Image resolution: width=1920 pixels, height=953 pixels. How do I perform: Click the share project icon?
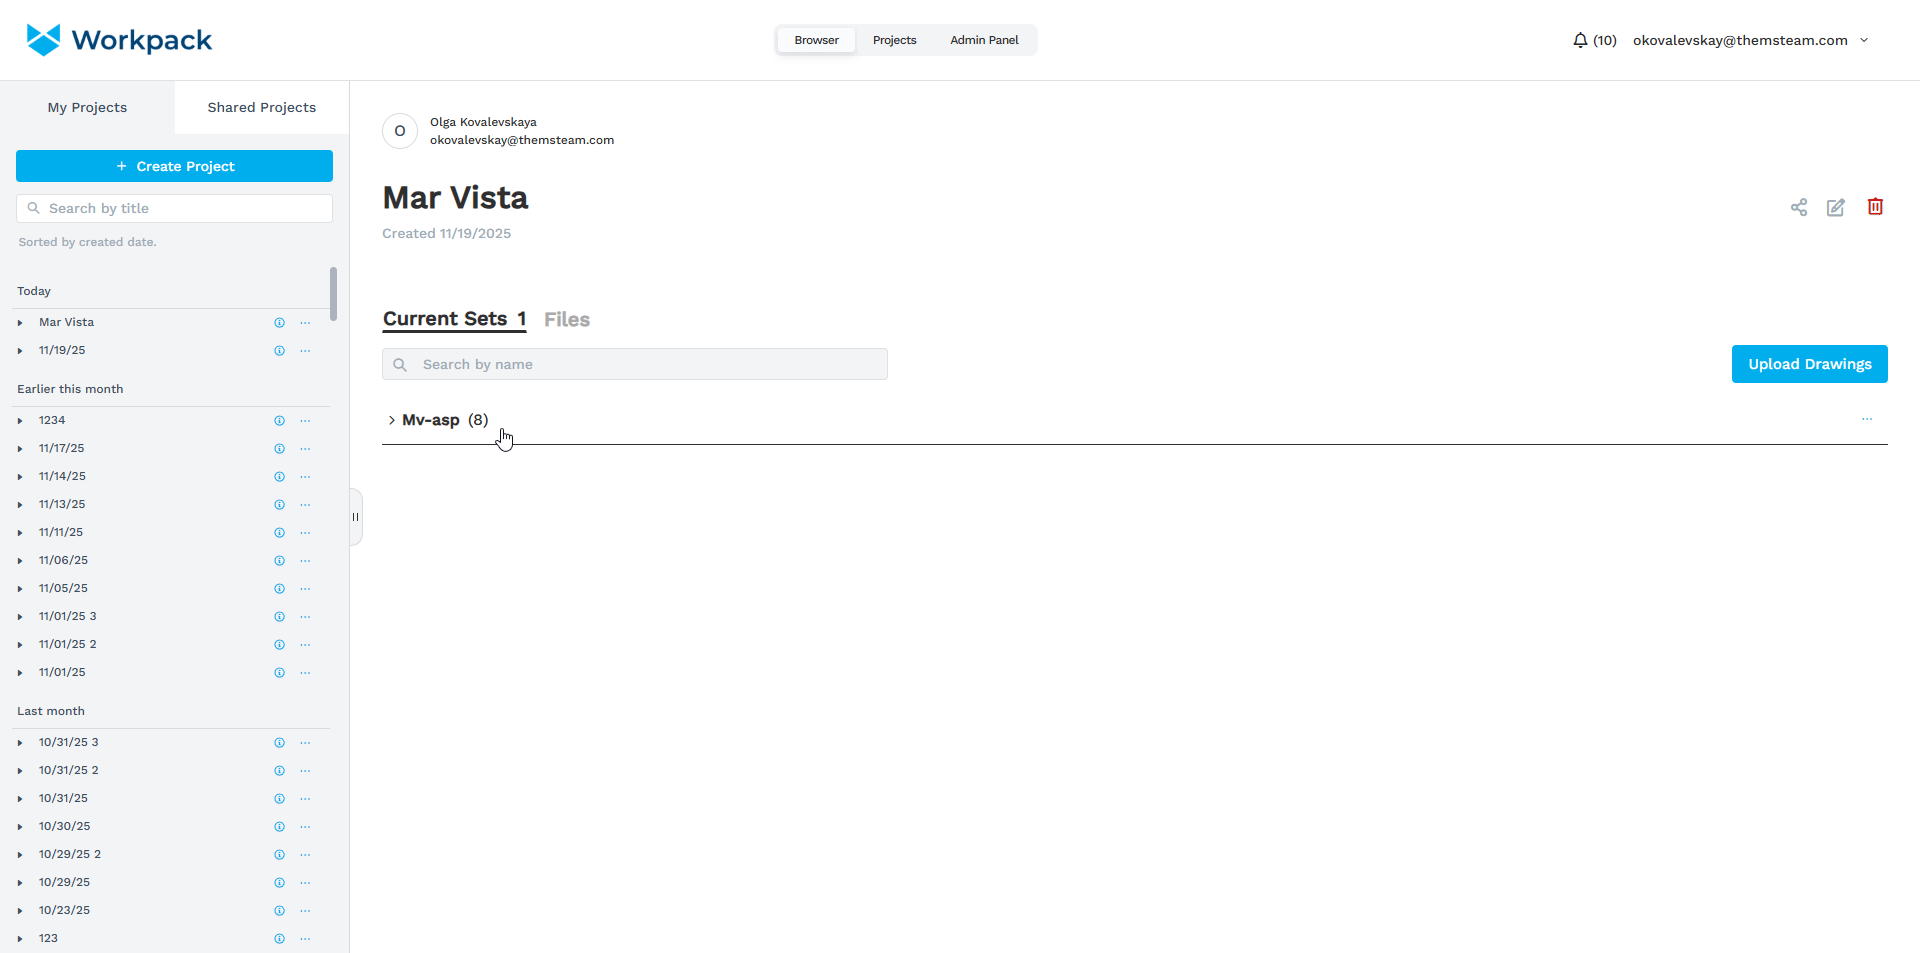1799,207
